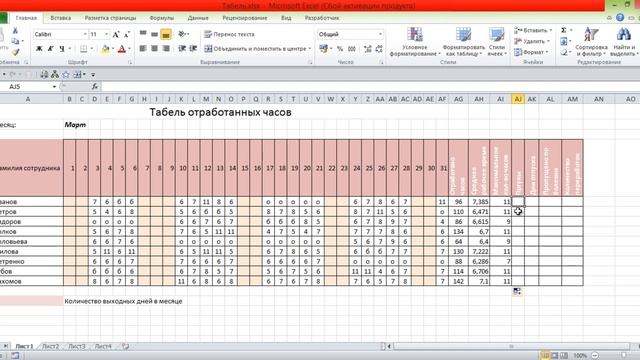
Task: Open Сортировка и фильтр menu
Action: click(591, 42)
